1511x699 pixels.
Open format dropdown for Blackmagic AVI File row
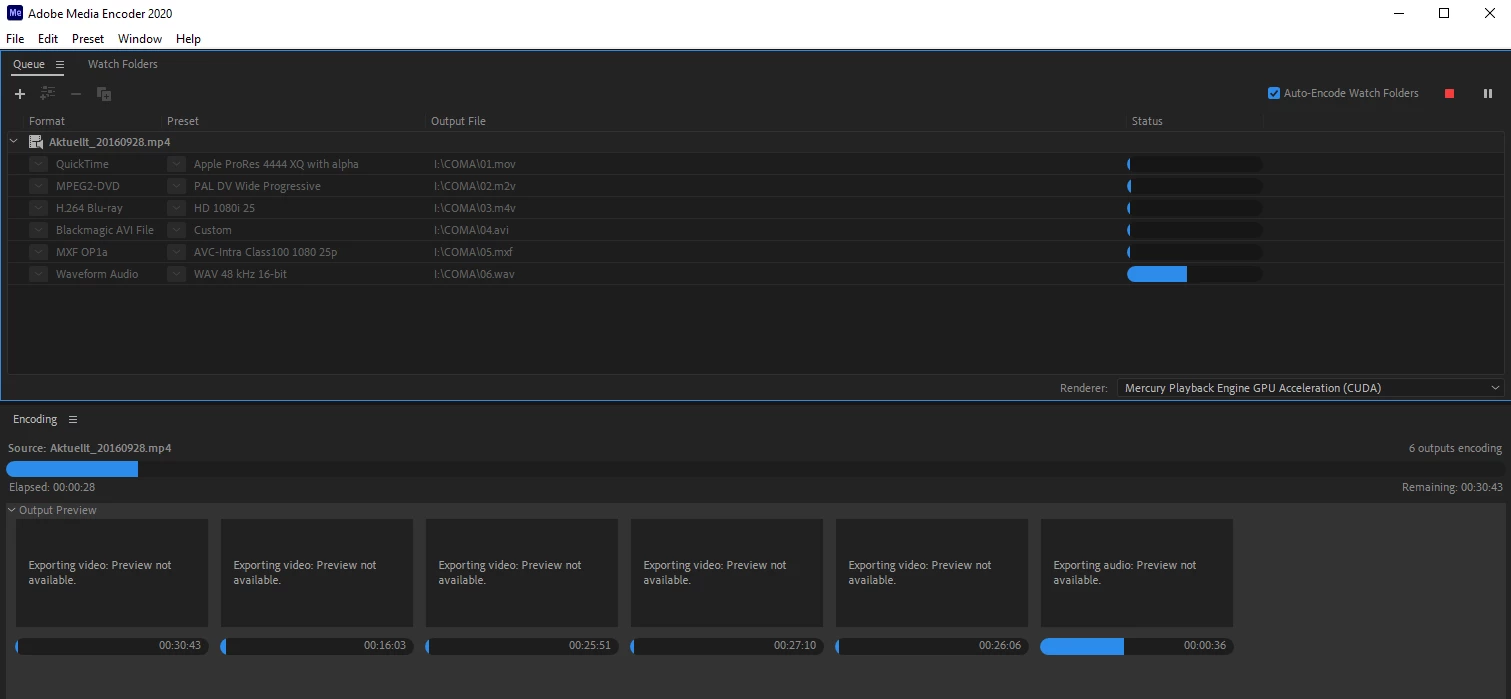(38, 230)
